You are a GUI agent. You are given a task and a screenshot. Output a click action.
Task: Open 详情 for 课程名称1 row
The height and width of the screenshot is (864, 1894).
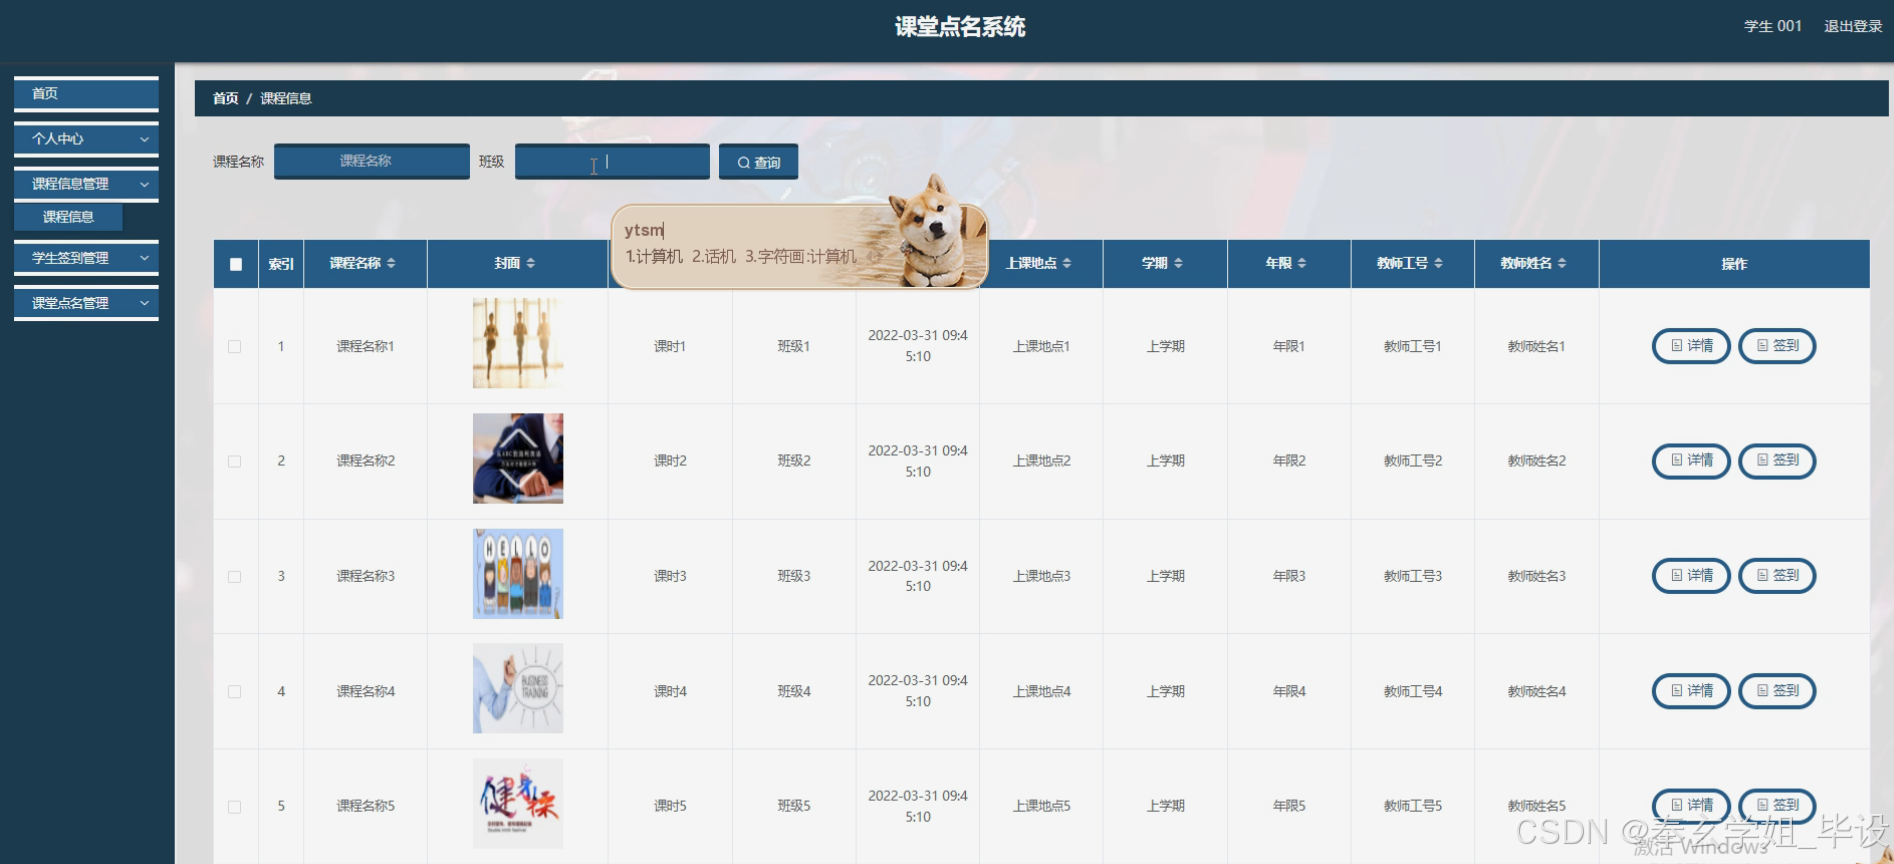(1691, 346)
